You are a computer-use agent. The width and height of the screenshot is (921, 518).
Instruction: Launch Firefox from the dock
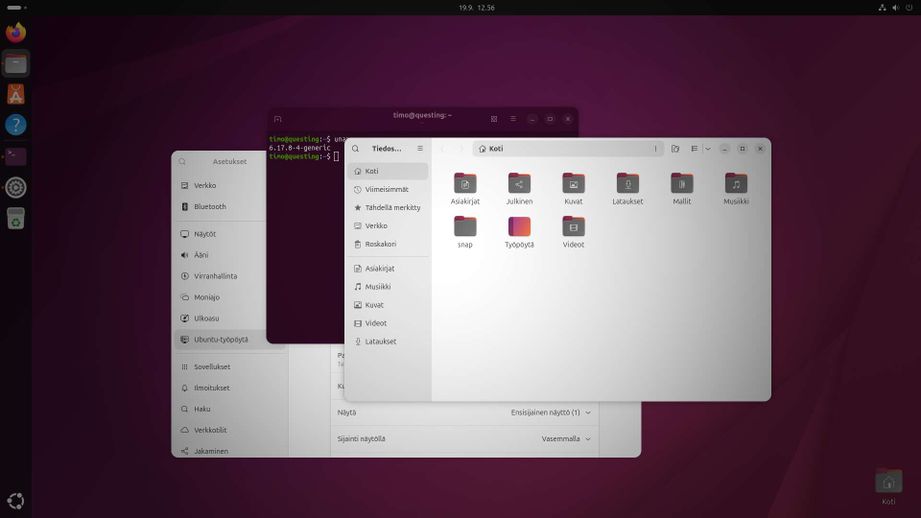click(x=15, y=32)
